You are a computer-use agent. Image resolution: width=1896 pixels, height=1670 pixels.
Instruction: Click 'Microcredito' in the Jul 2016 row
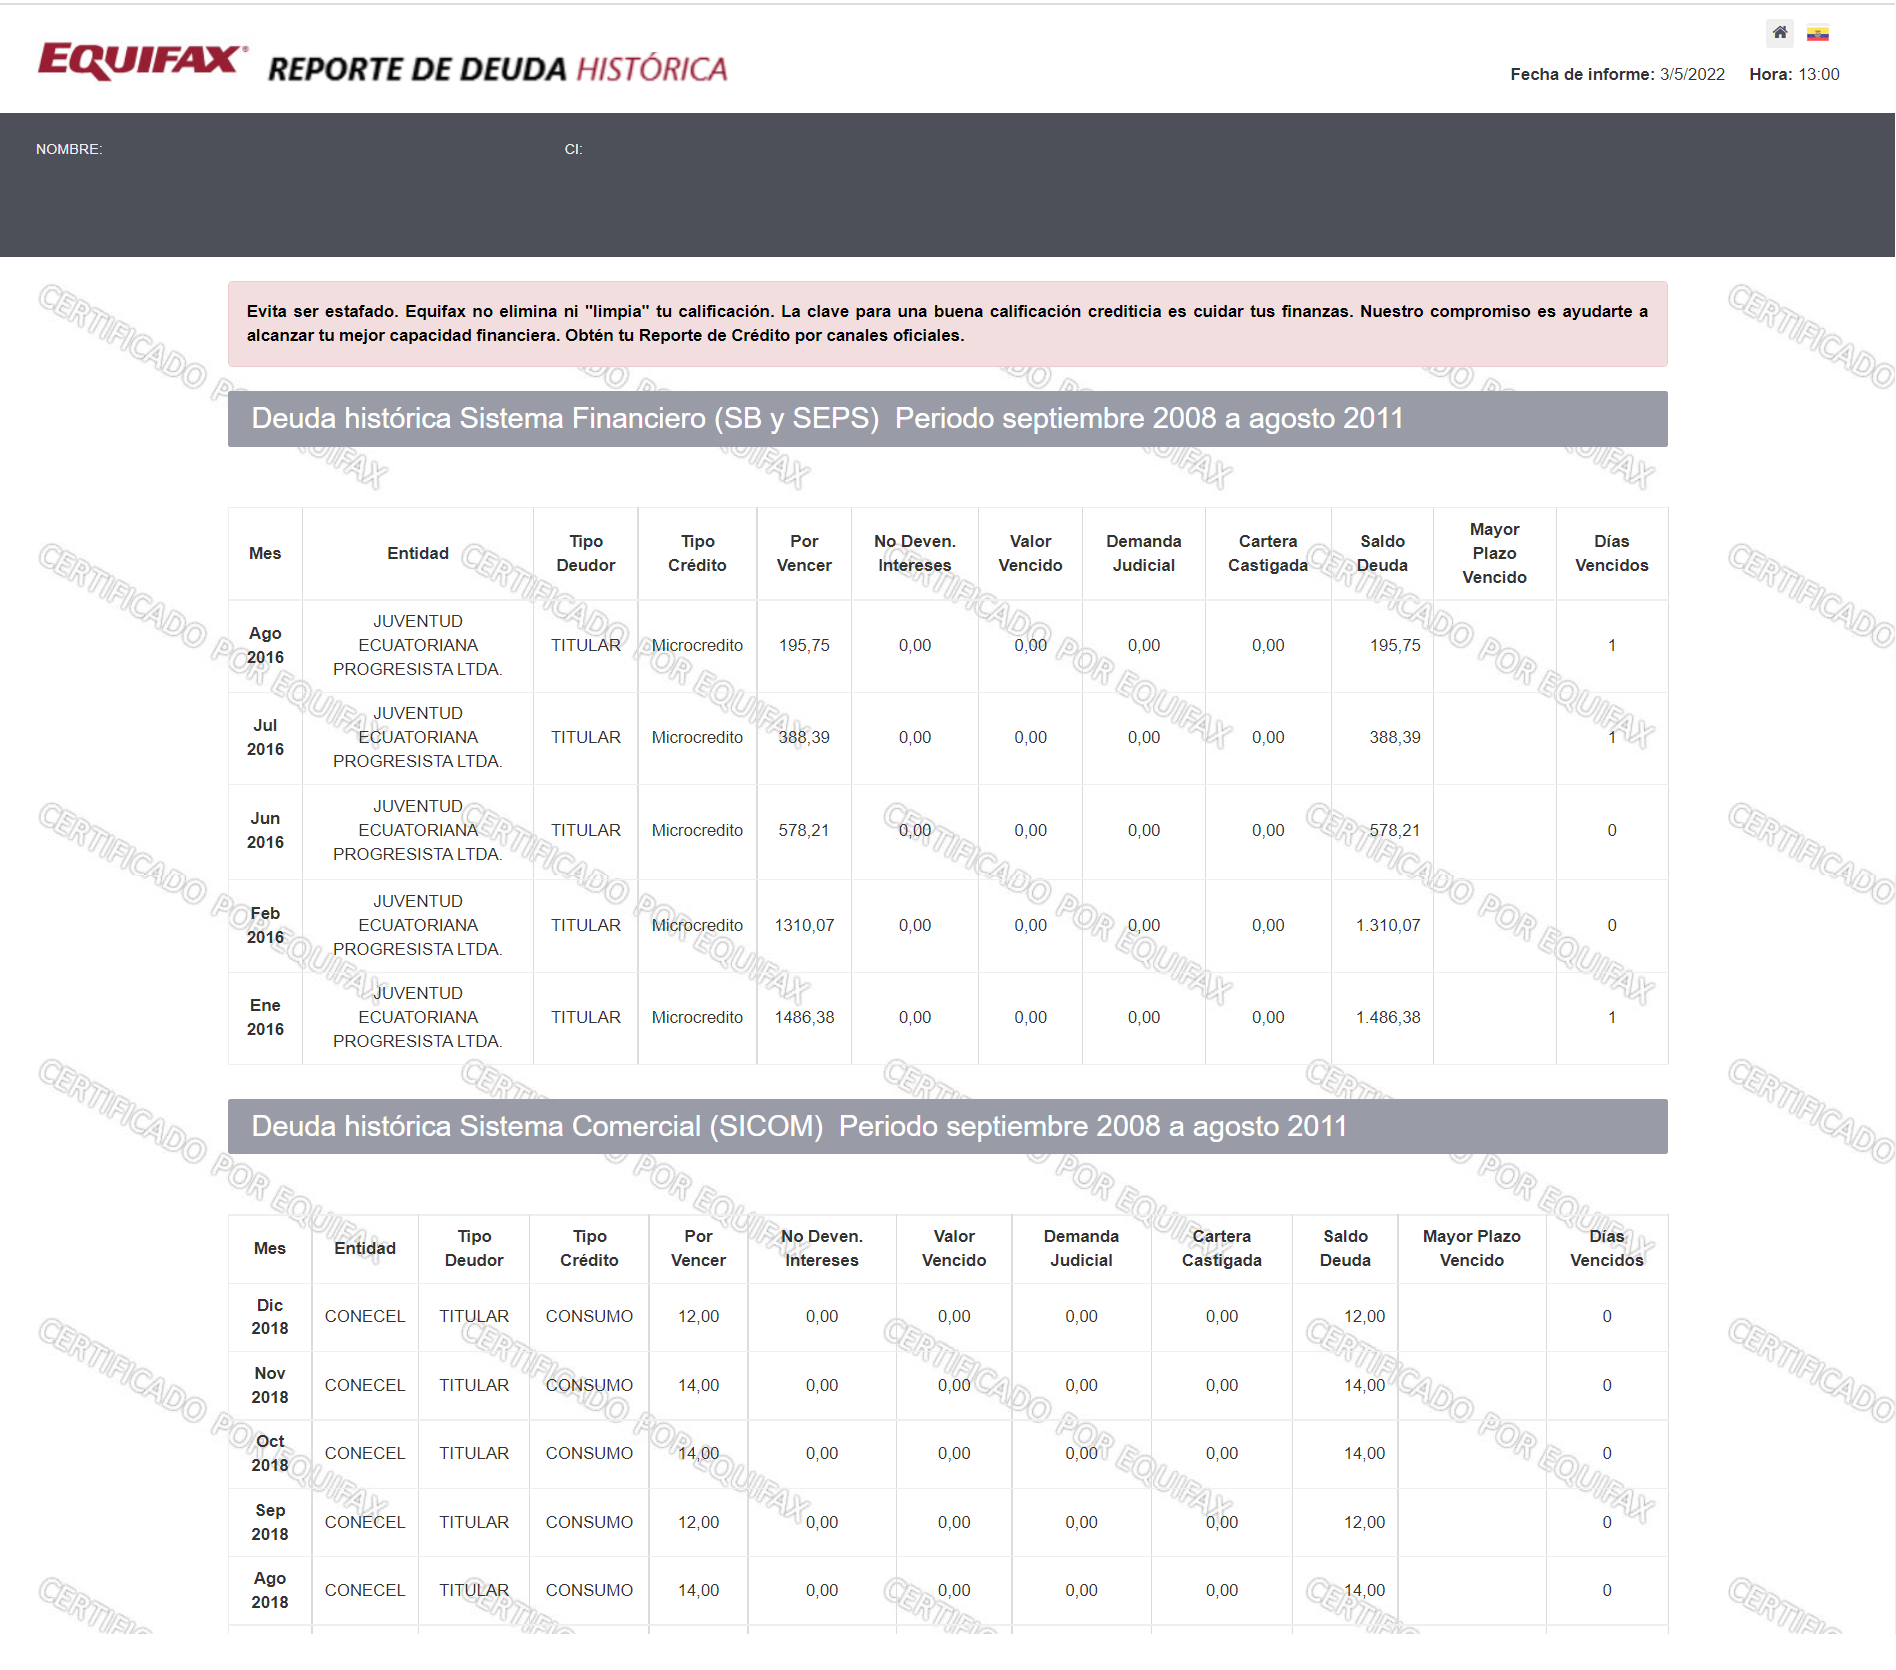(697, 737)
